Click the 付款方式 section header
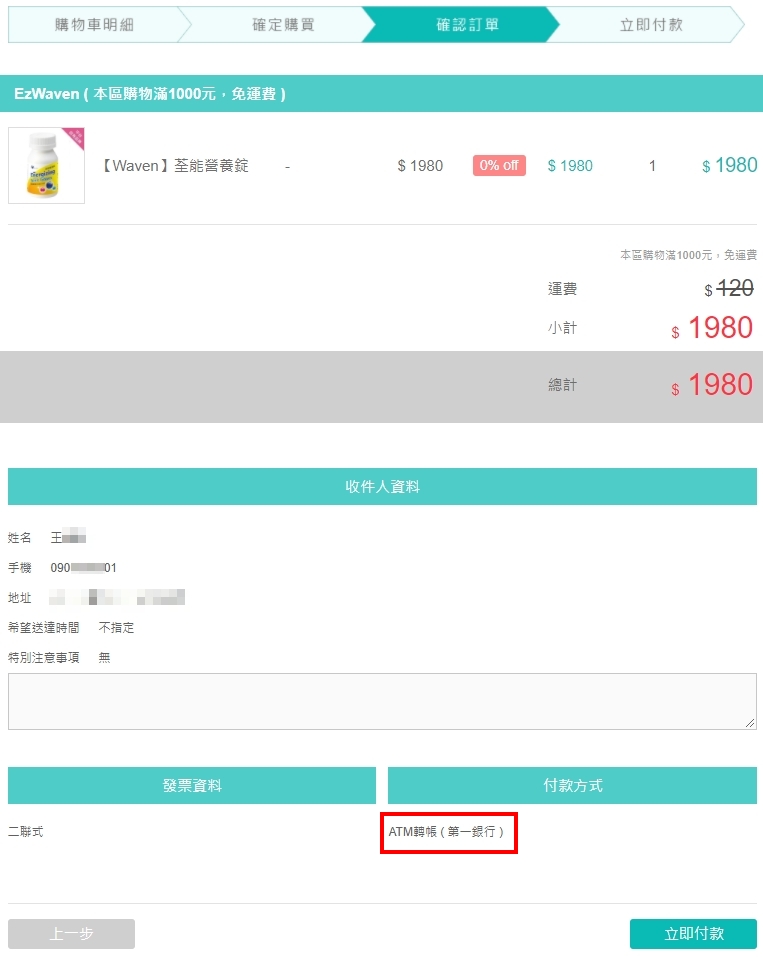Image resolution: width=763 pixels, height=957 pixels. (x=573, y=785)
